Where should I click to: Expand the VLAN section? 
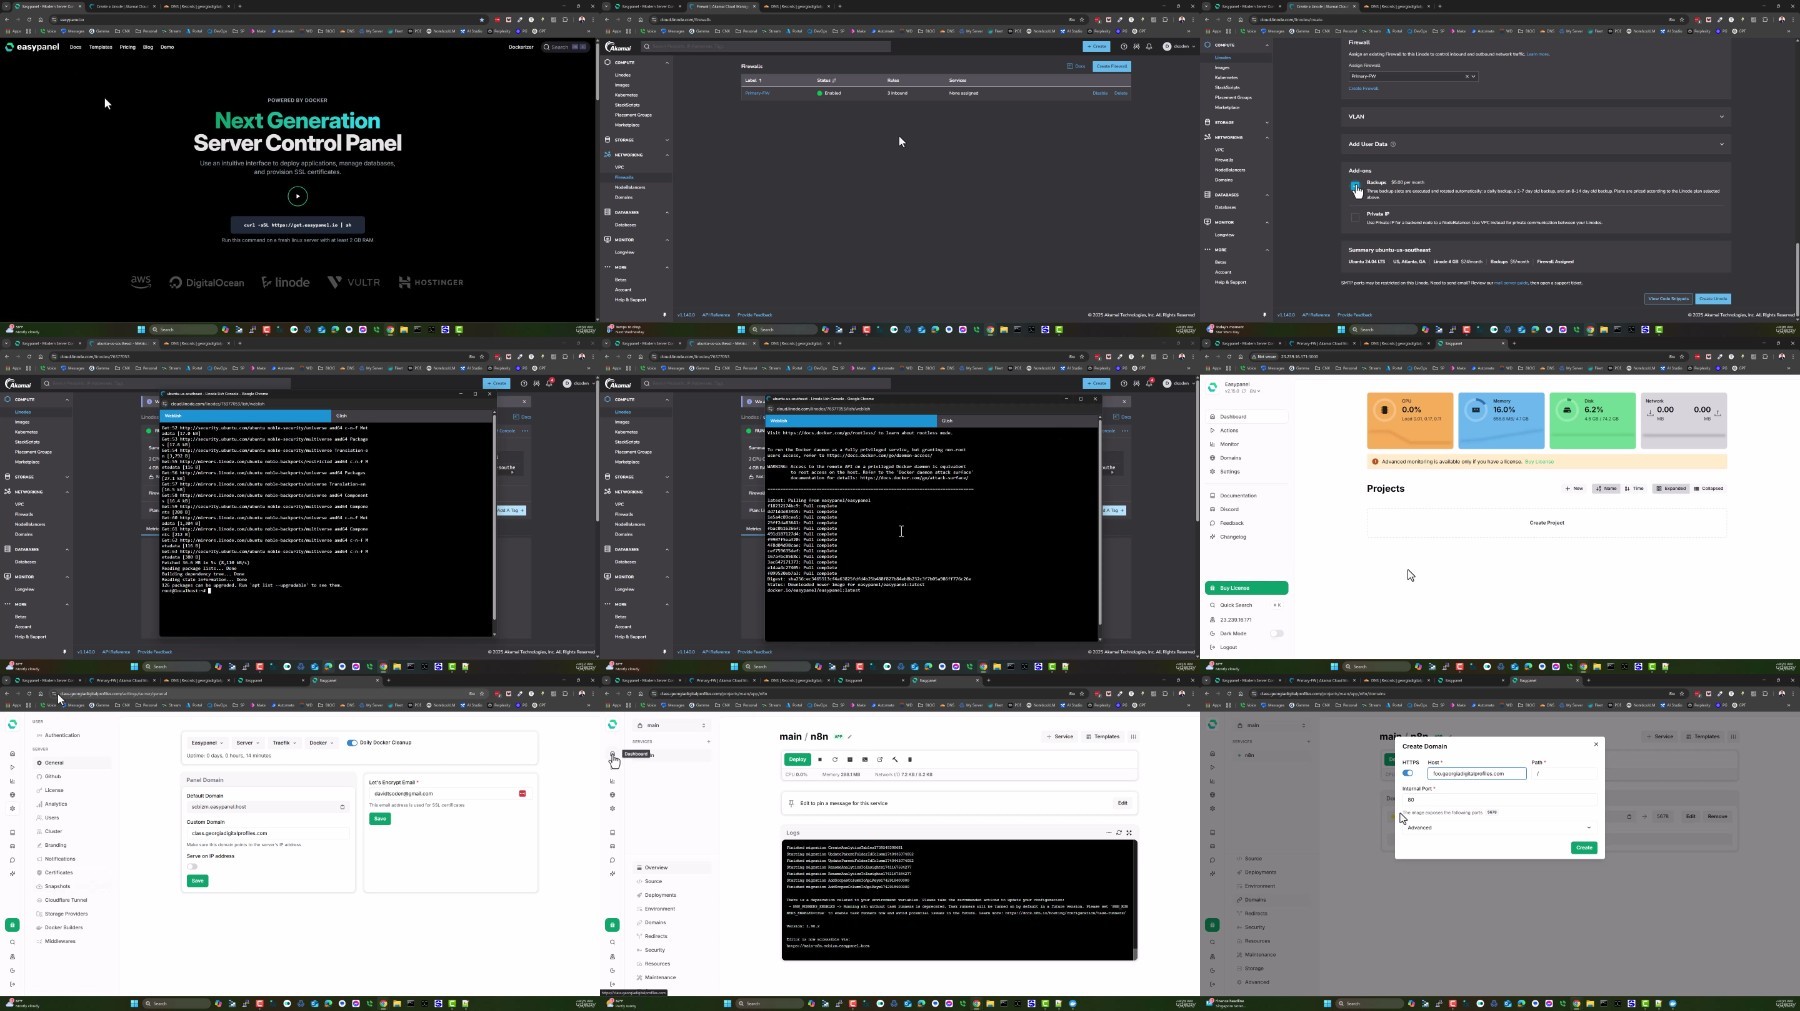click(x=1535, y=116)
